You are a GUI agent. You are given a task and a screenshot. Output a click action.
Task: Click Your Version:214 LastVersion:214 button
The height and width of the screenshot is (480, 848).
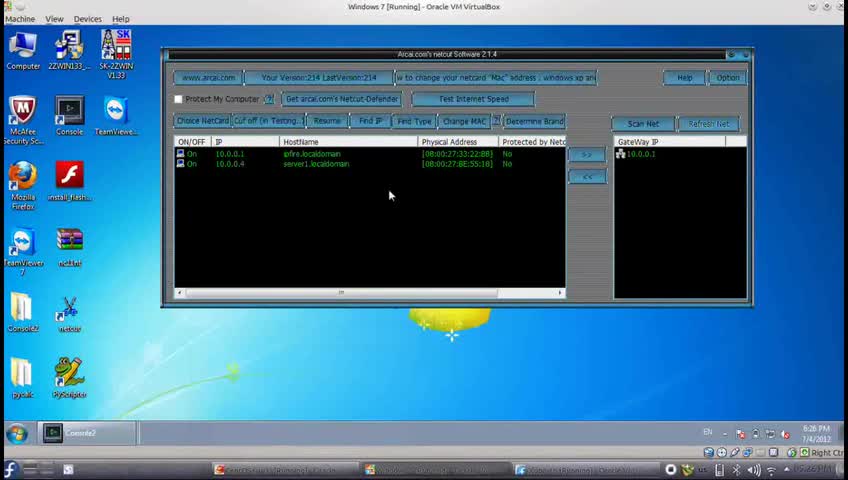pyautogui.click(x=319, y=77)
